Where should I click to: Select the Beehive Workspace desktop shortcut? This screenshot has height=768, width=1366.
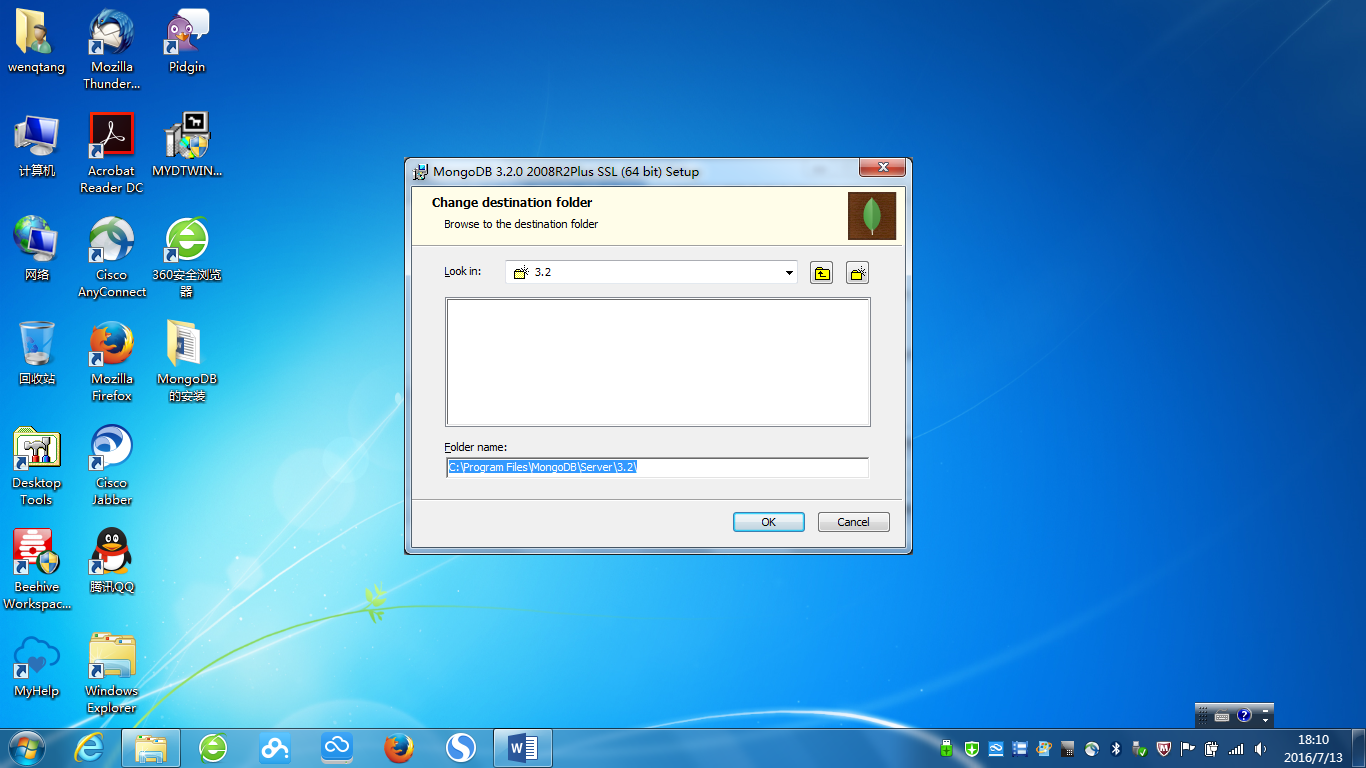tap(36, 570)
